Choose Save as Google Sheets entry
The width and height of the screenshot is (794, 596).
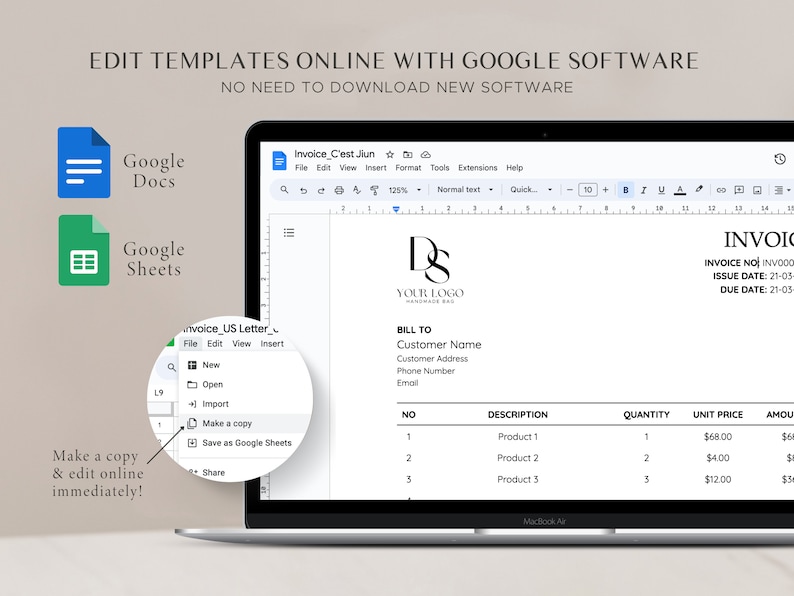pos(245,443)
